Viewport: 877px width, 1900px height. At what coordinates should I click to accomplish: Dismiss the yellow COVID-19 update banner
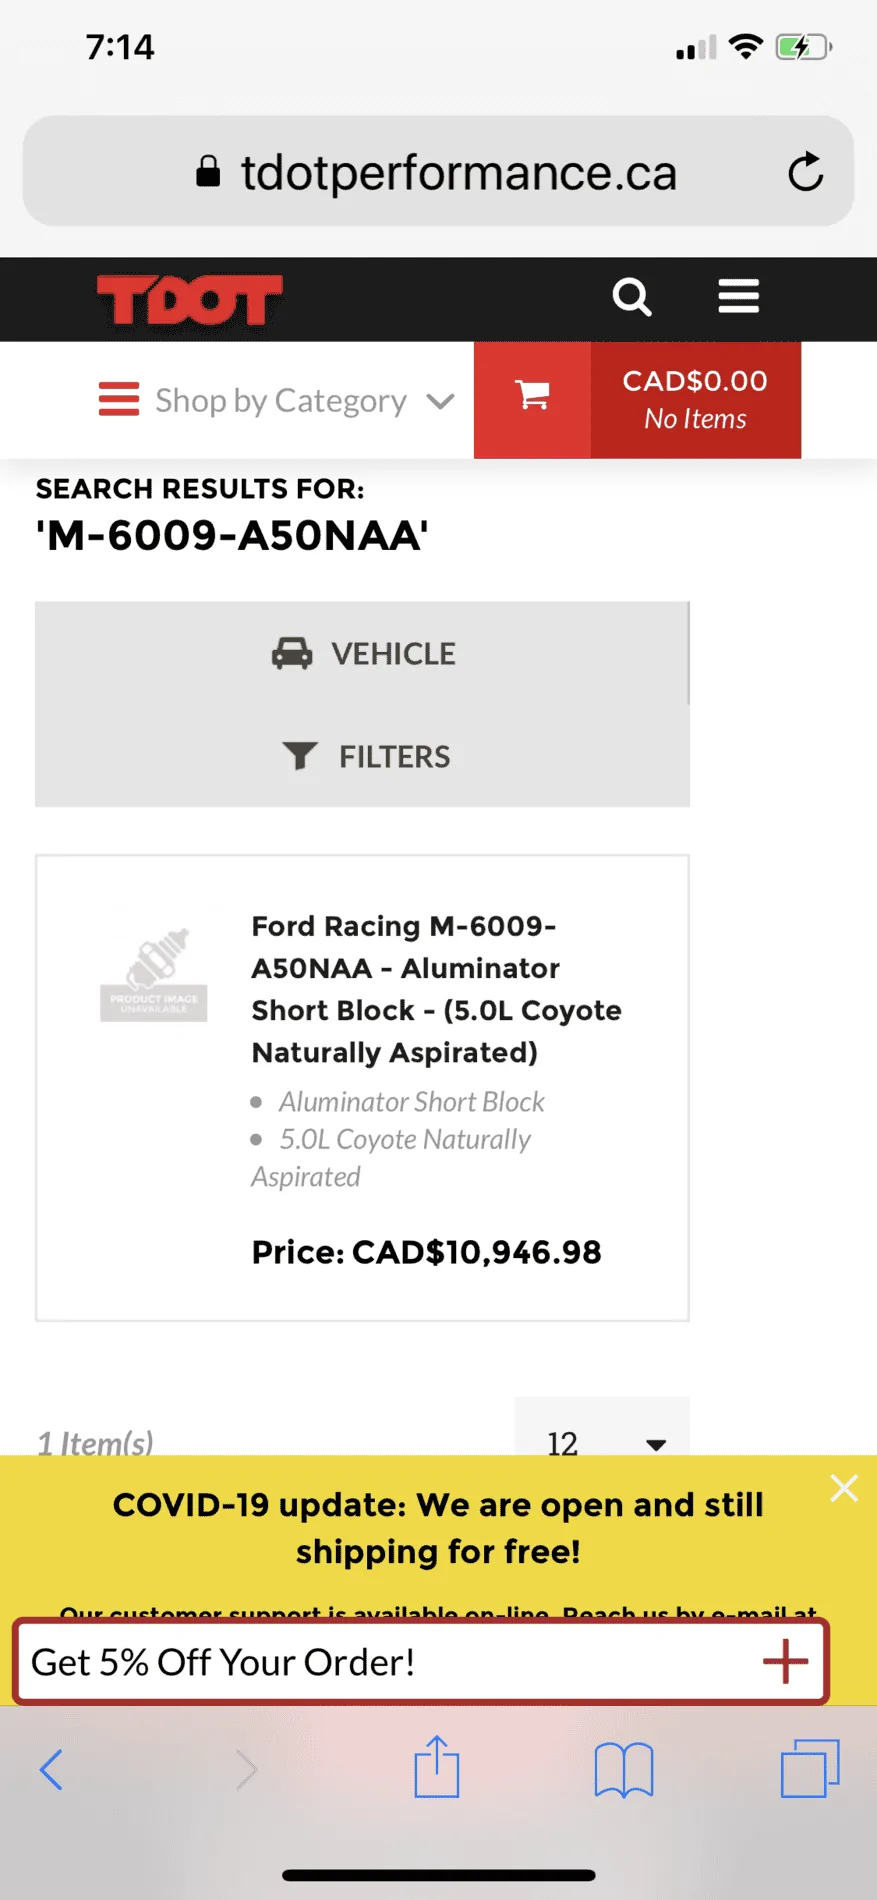click(x=844, y=1488)
